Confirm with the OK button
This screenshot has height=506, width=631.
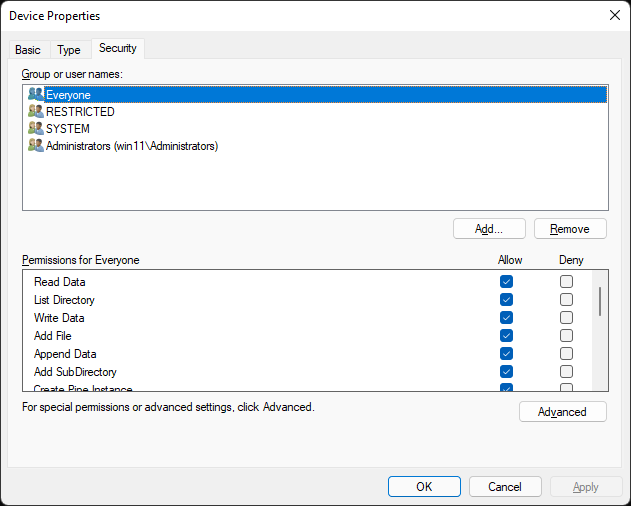(x=424, y=487)
